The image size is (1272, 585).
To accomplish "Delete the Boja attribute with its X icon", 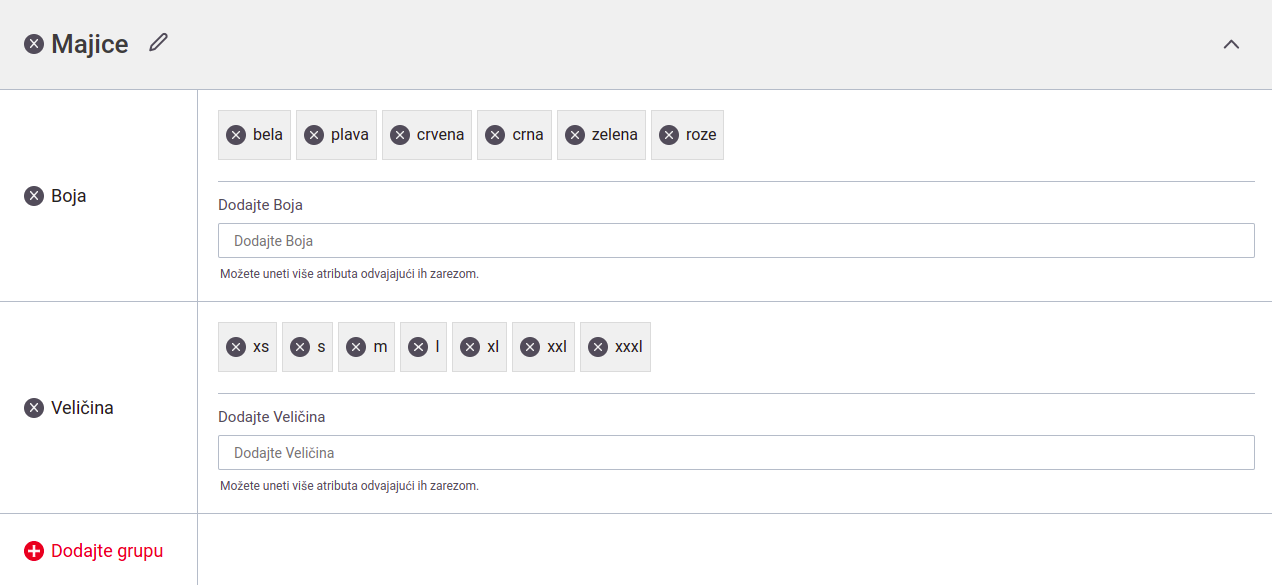I will tap(34, 196).
